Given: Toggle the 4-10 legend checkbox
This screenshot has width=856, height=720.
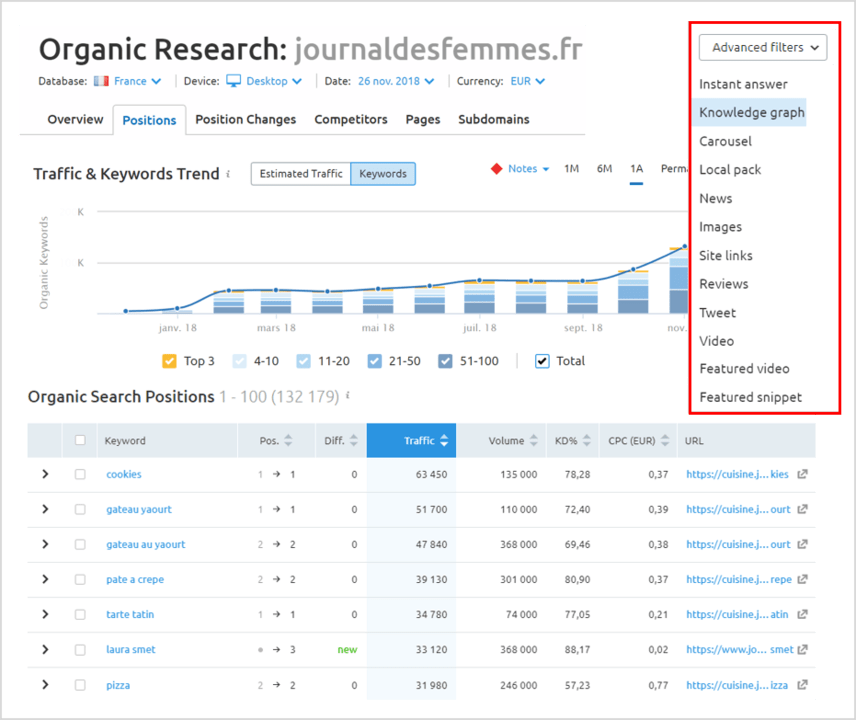Looking at the screenshot, I should coord(239,361).
